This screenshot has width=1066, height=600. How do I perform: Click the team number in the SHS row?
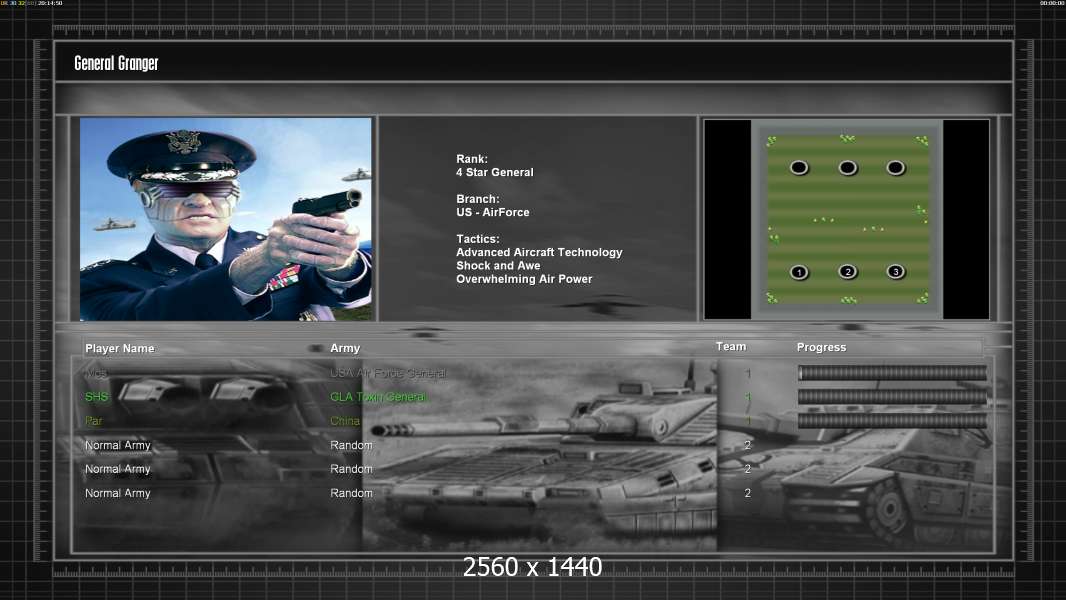748,398
